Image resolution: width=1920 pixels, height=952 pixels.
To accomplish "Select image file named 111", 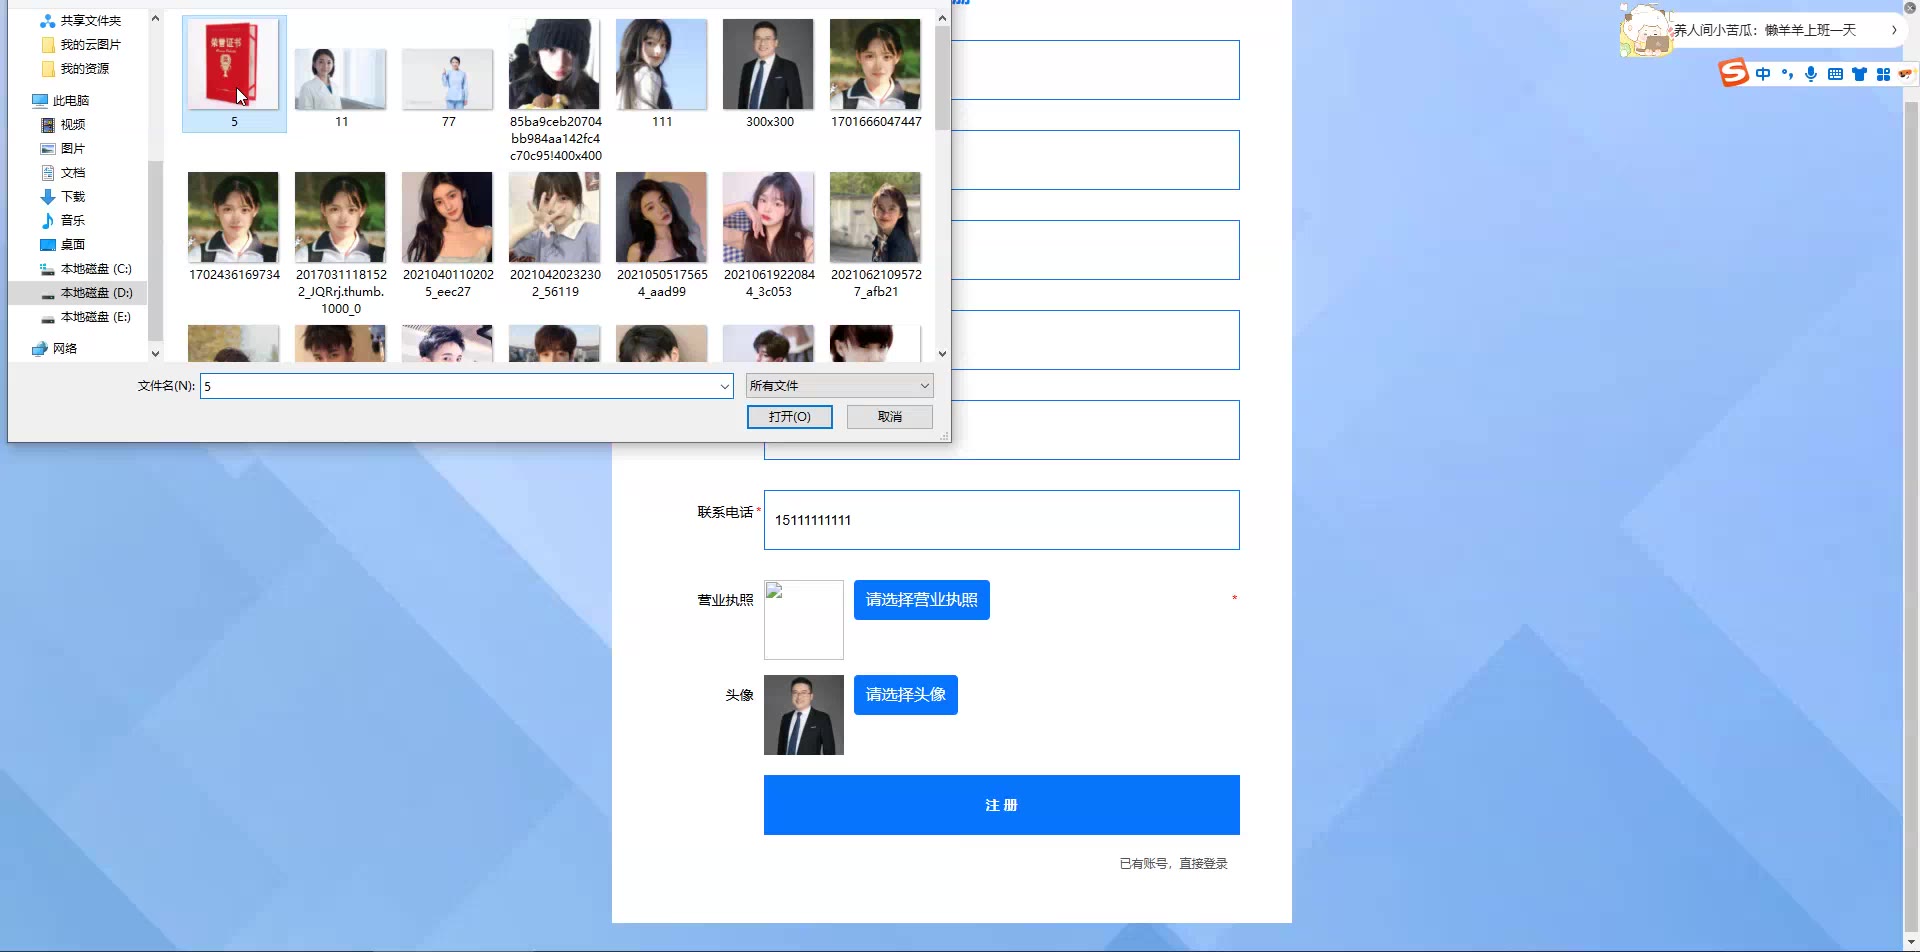I will pyautogui.click(x=662, y=73).
